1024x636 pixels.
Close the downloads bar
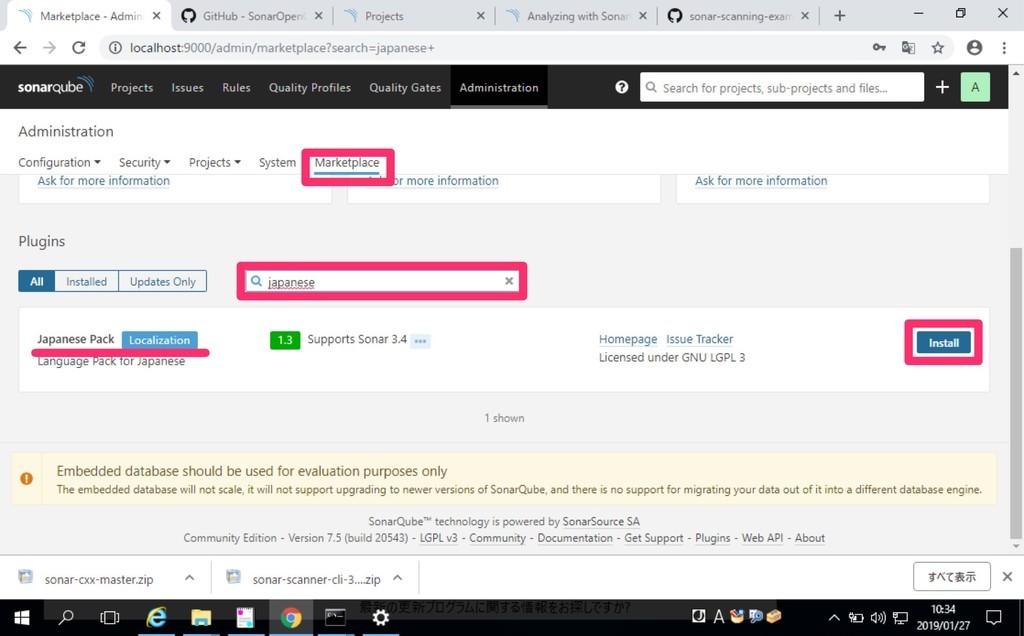pos(1007,577)
